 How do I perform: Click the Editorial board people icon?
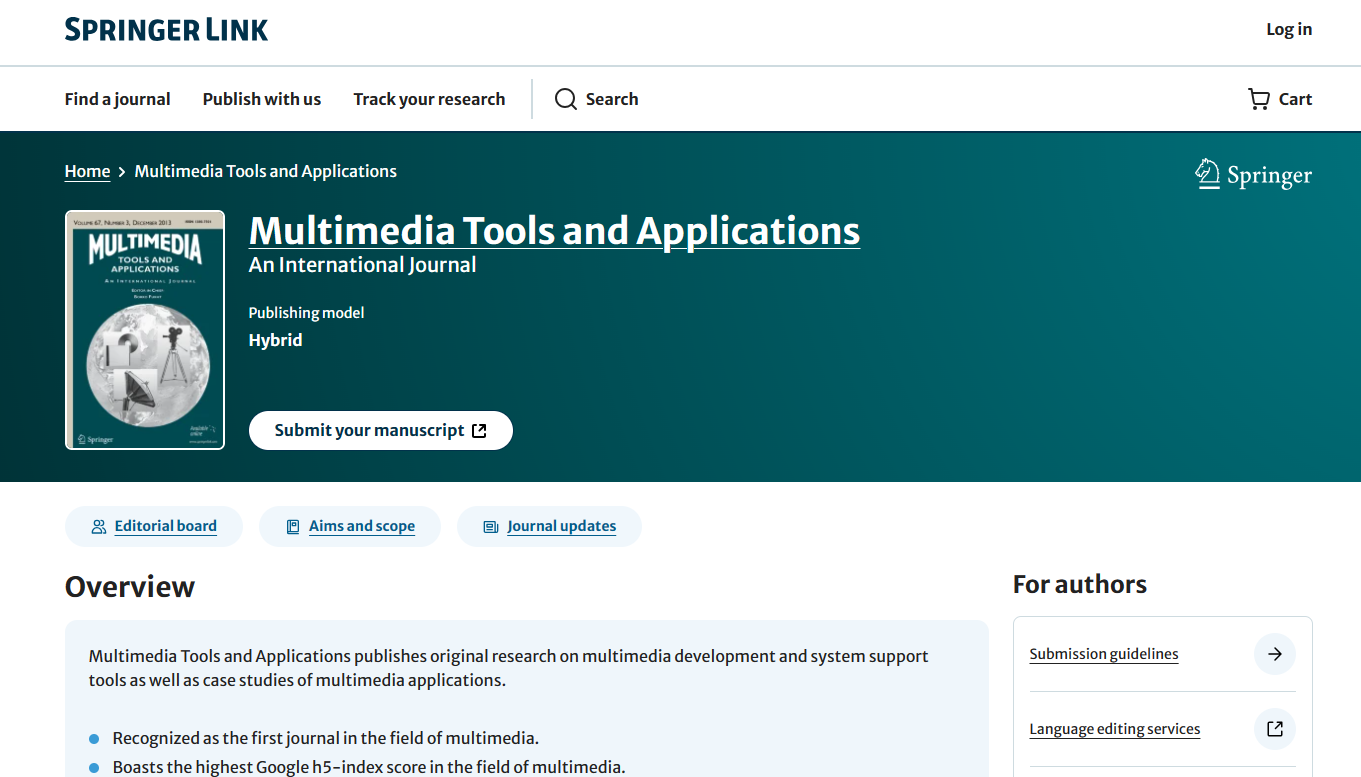coord(99,527)
